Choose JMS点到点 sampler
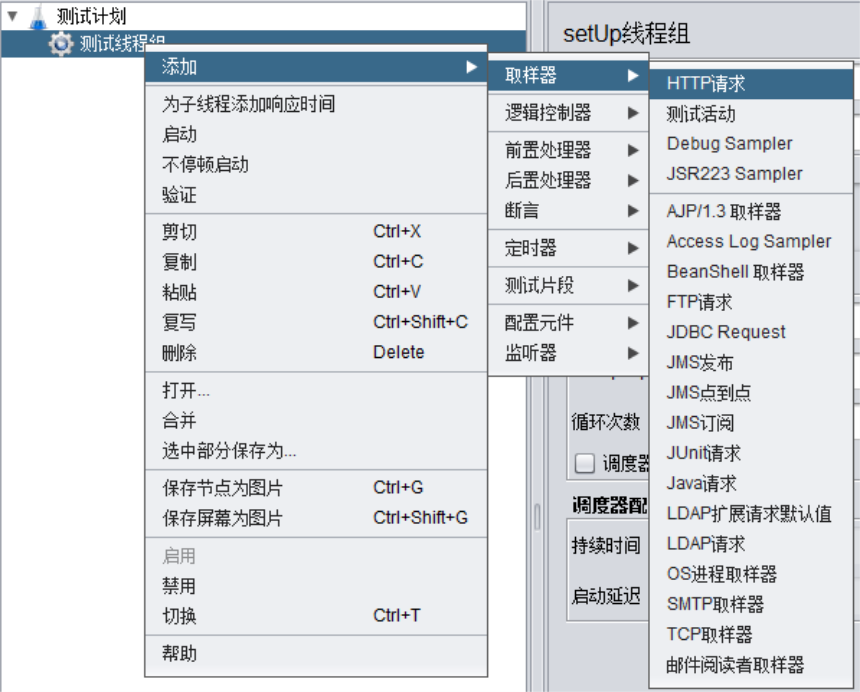The height and width of the screenshot is (692, 860). [751, 393]
